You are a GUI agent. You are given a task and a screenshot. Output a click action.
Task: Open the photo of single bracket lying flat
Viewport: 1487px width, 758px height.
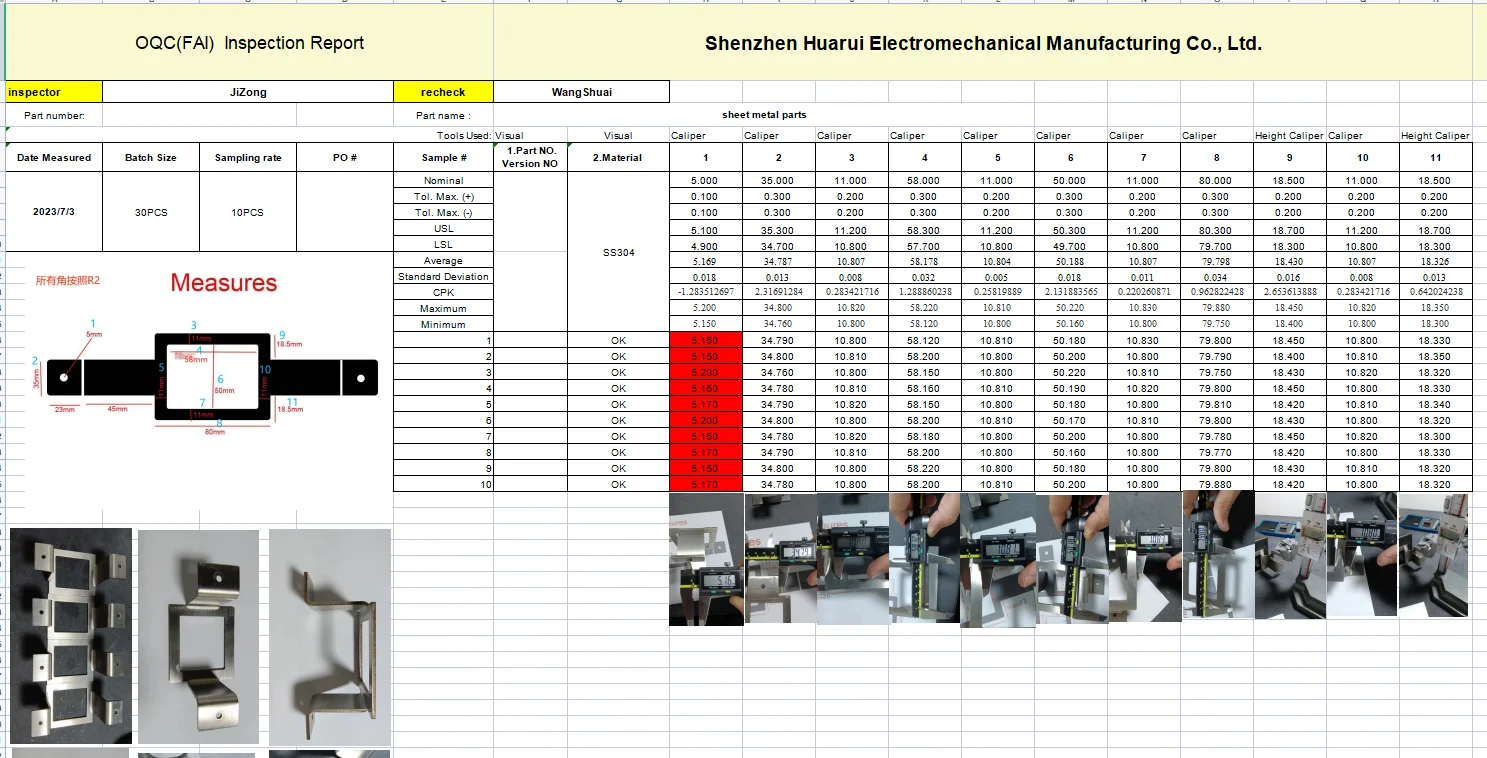198,637
